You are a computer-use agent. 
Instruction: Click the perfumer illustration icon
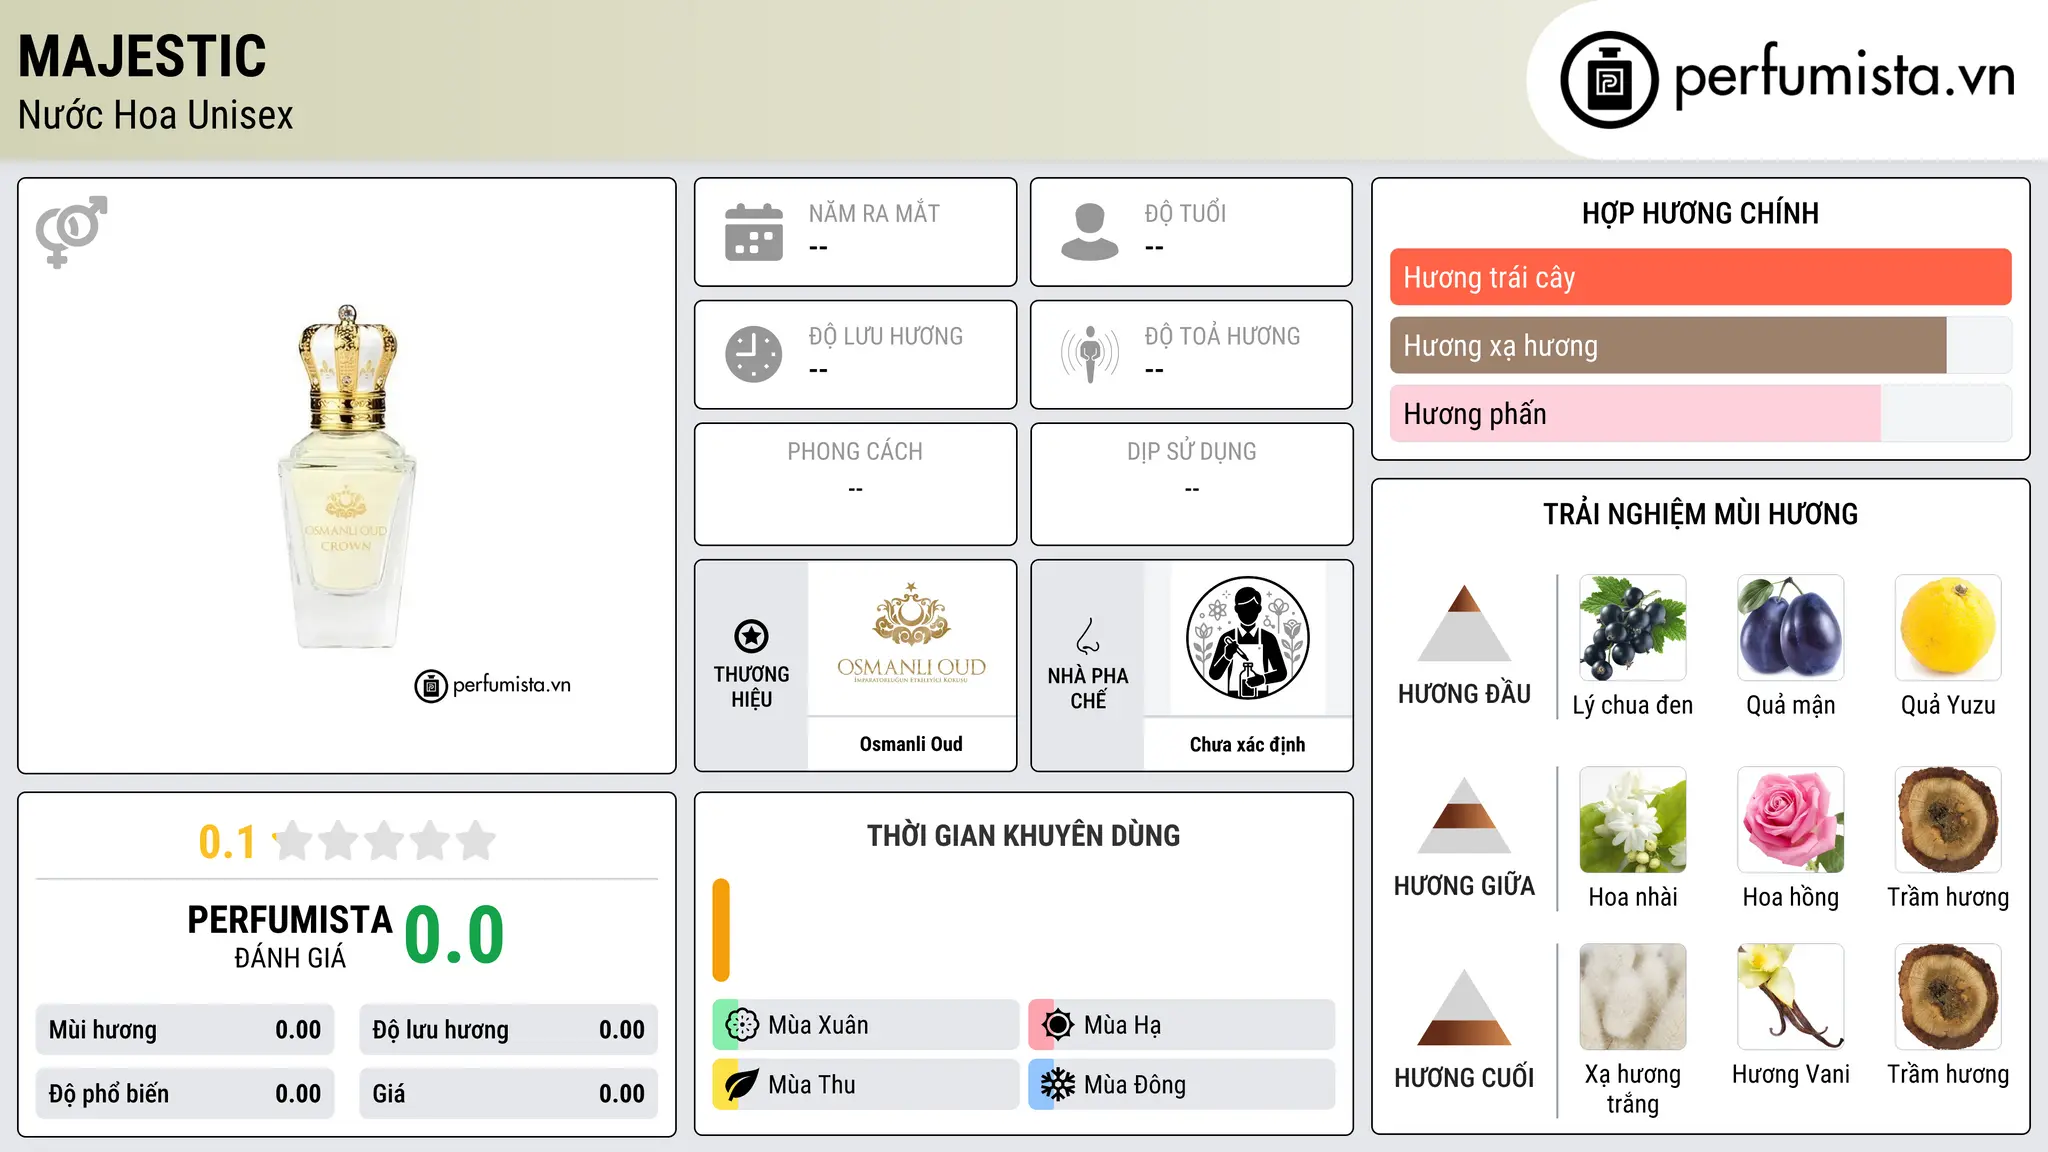[x=1248, y=638]
